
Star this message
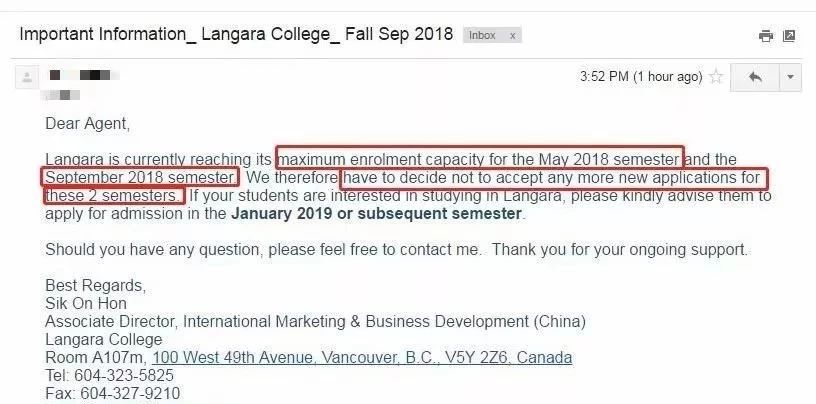716,77
